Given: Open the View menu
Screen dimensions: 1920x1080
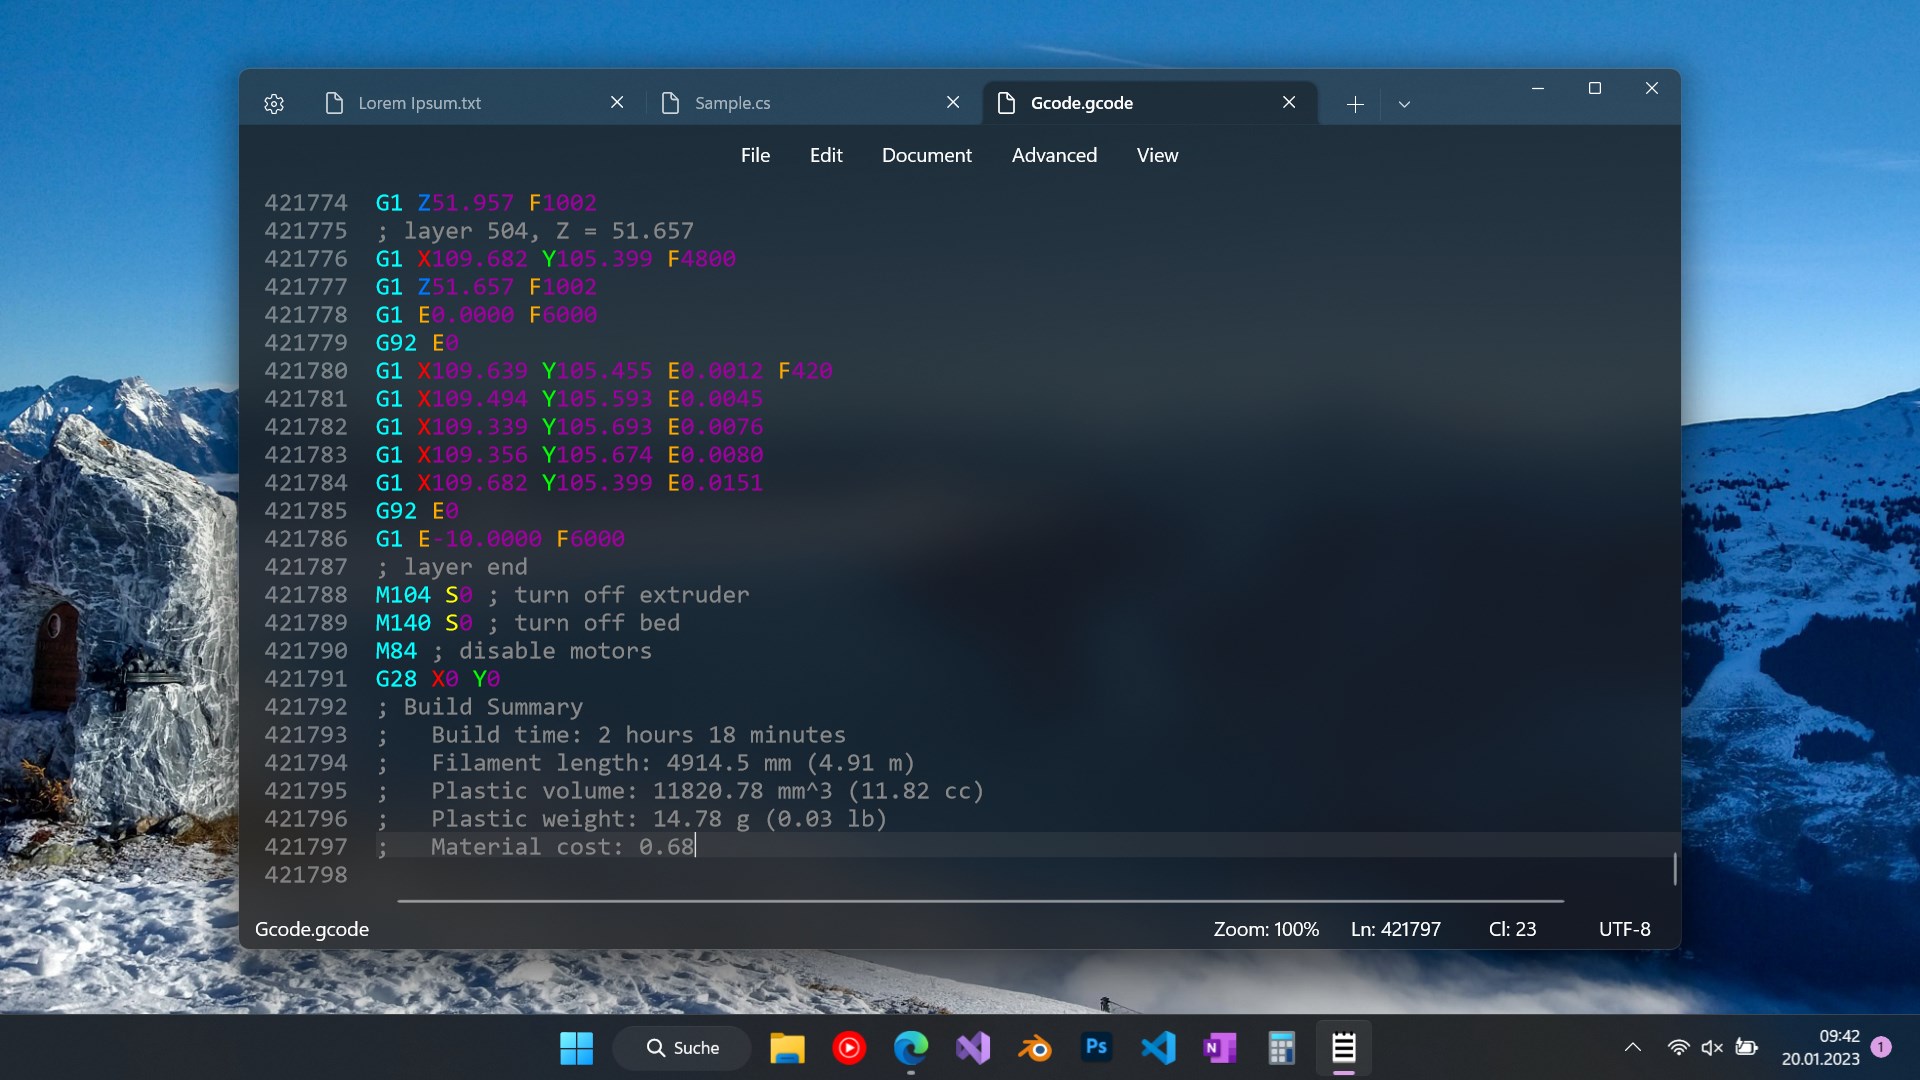Looking at the screenshot, I should click(x=1157, y=155).
